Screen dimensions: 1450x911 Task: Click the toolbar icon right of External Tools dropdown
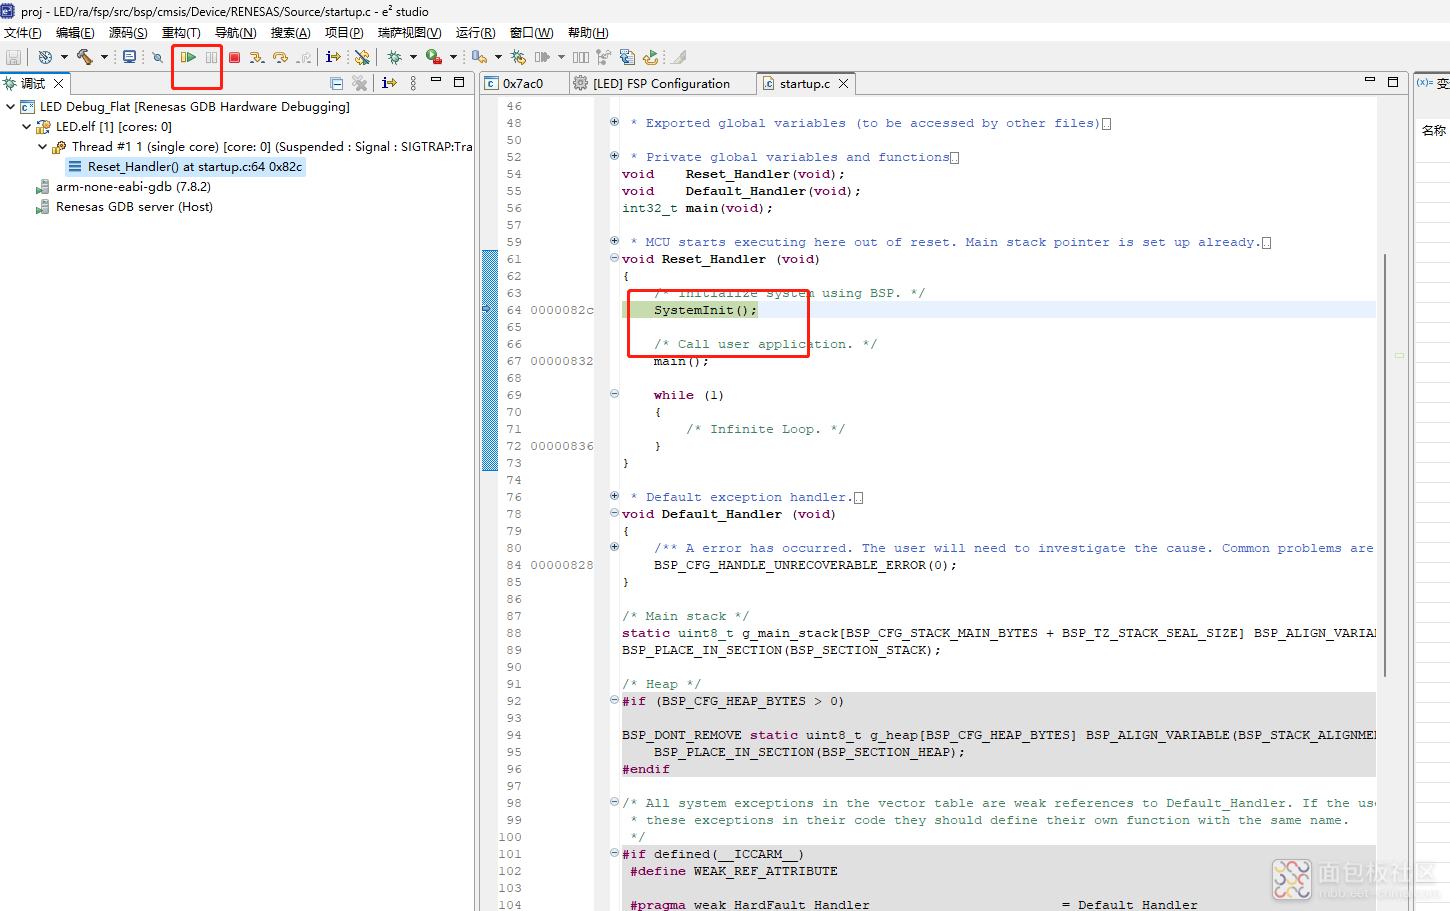coord(479,57)
